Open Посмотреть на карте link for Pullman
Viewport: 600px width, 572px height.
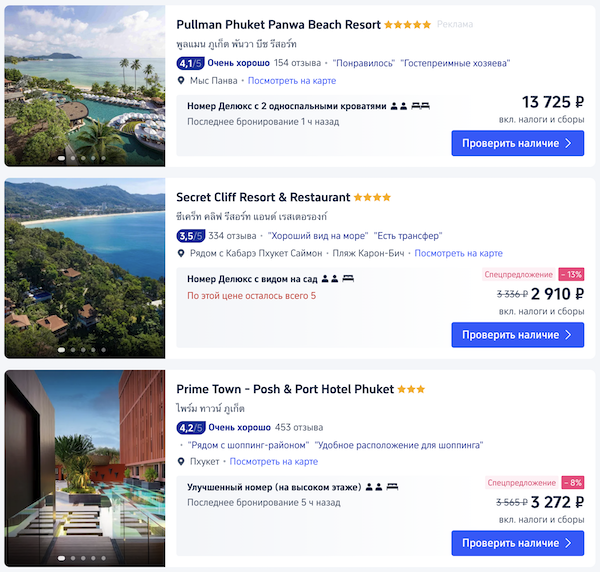(292, 81)
